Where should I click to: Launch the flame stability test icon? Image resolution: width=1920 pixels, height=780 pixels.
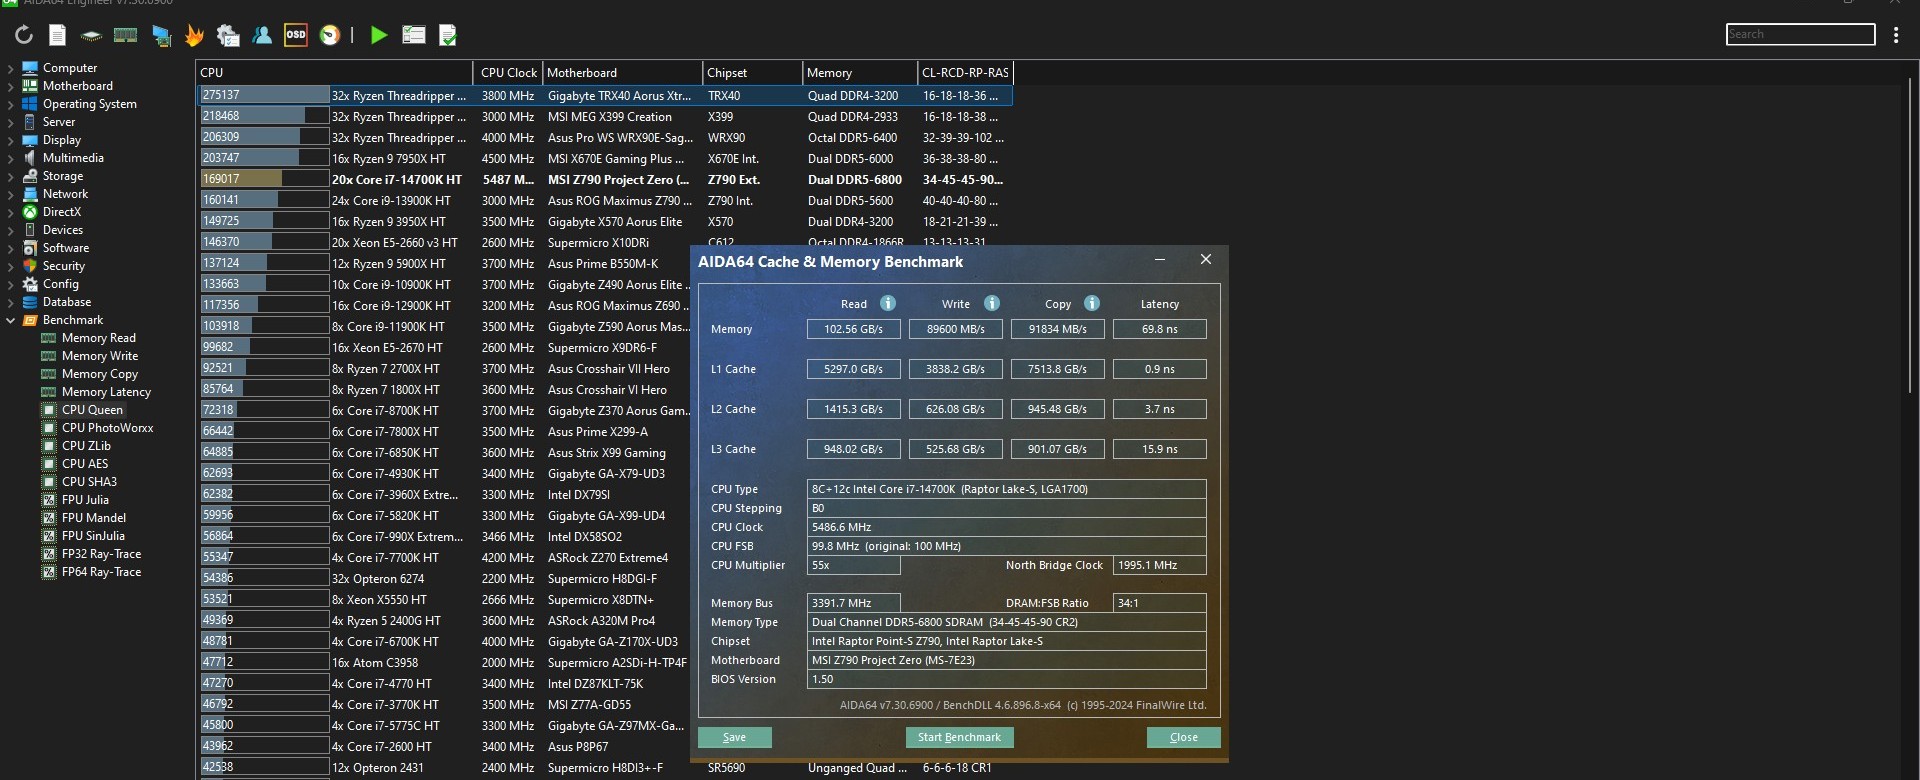point(194,35)
